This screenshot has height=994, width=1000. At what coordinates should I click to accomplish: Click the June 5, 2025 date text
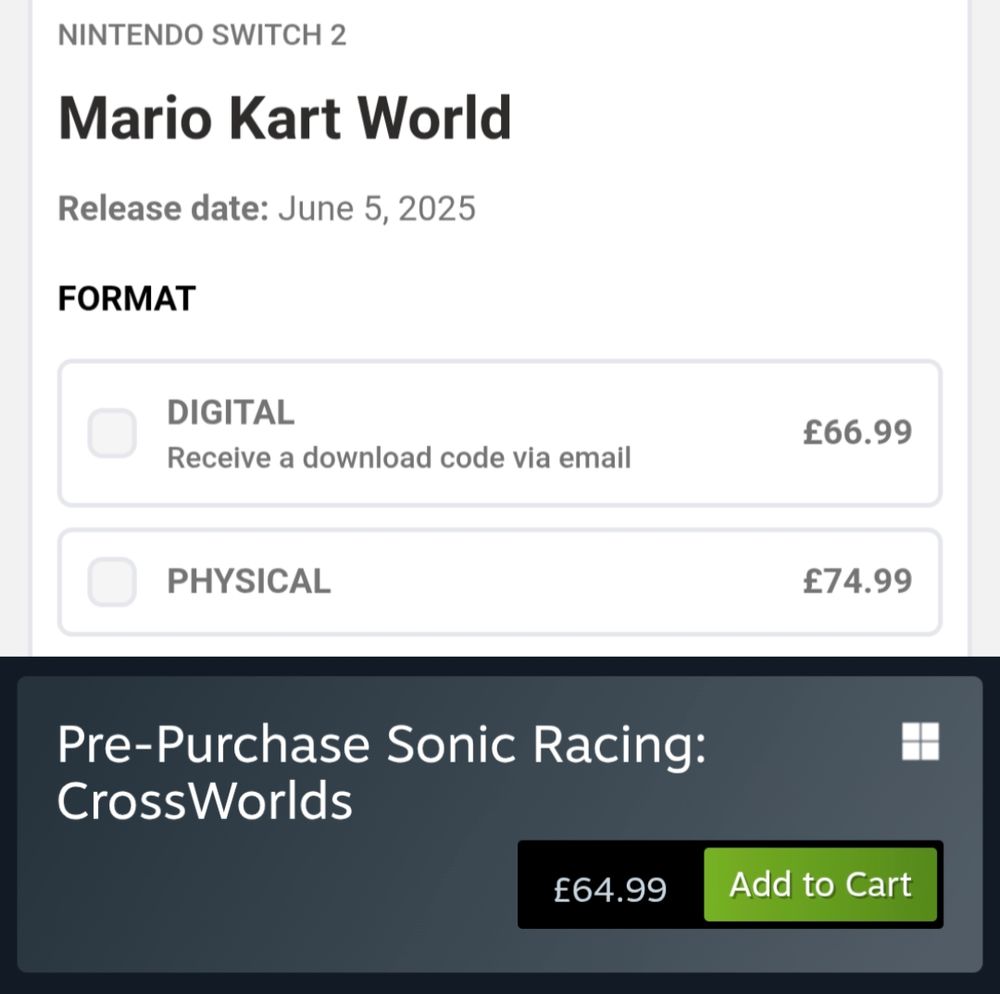(x=377, y=208)
